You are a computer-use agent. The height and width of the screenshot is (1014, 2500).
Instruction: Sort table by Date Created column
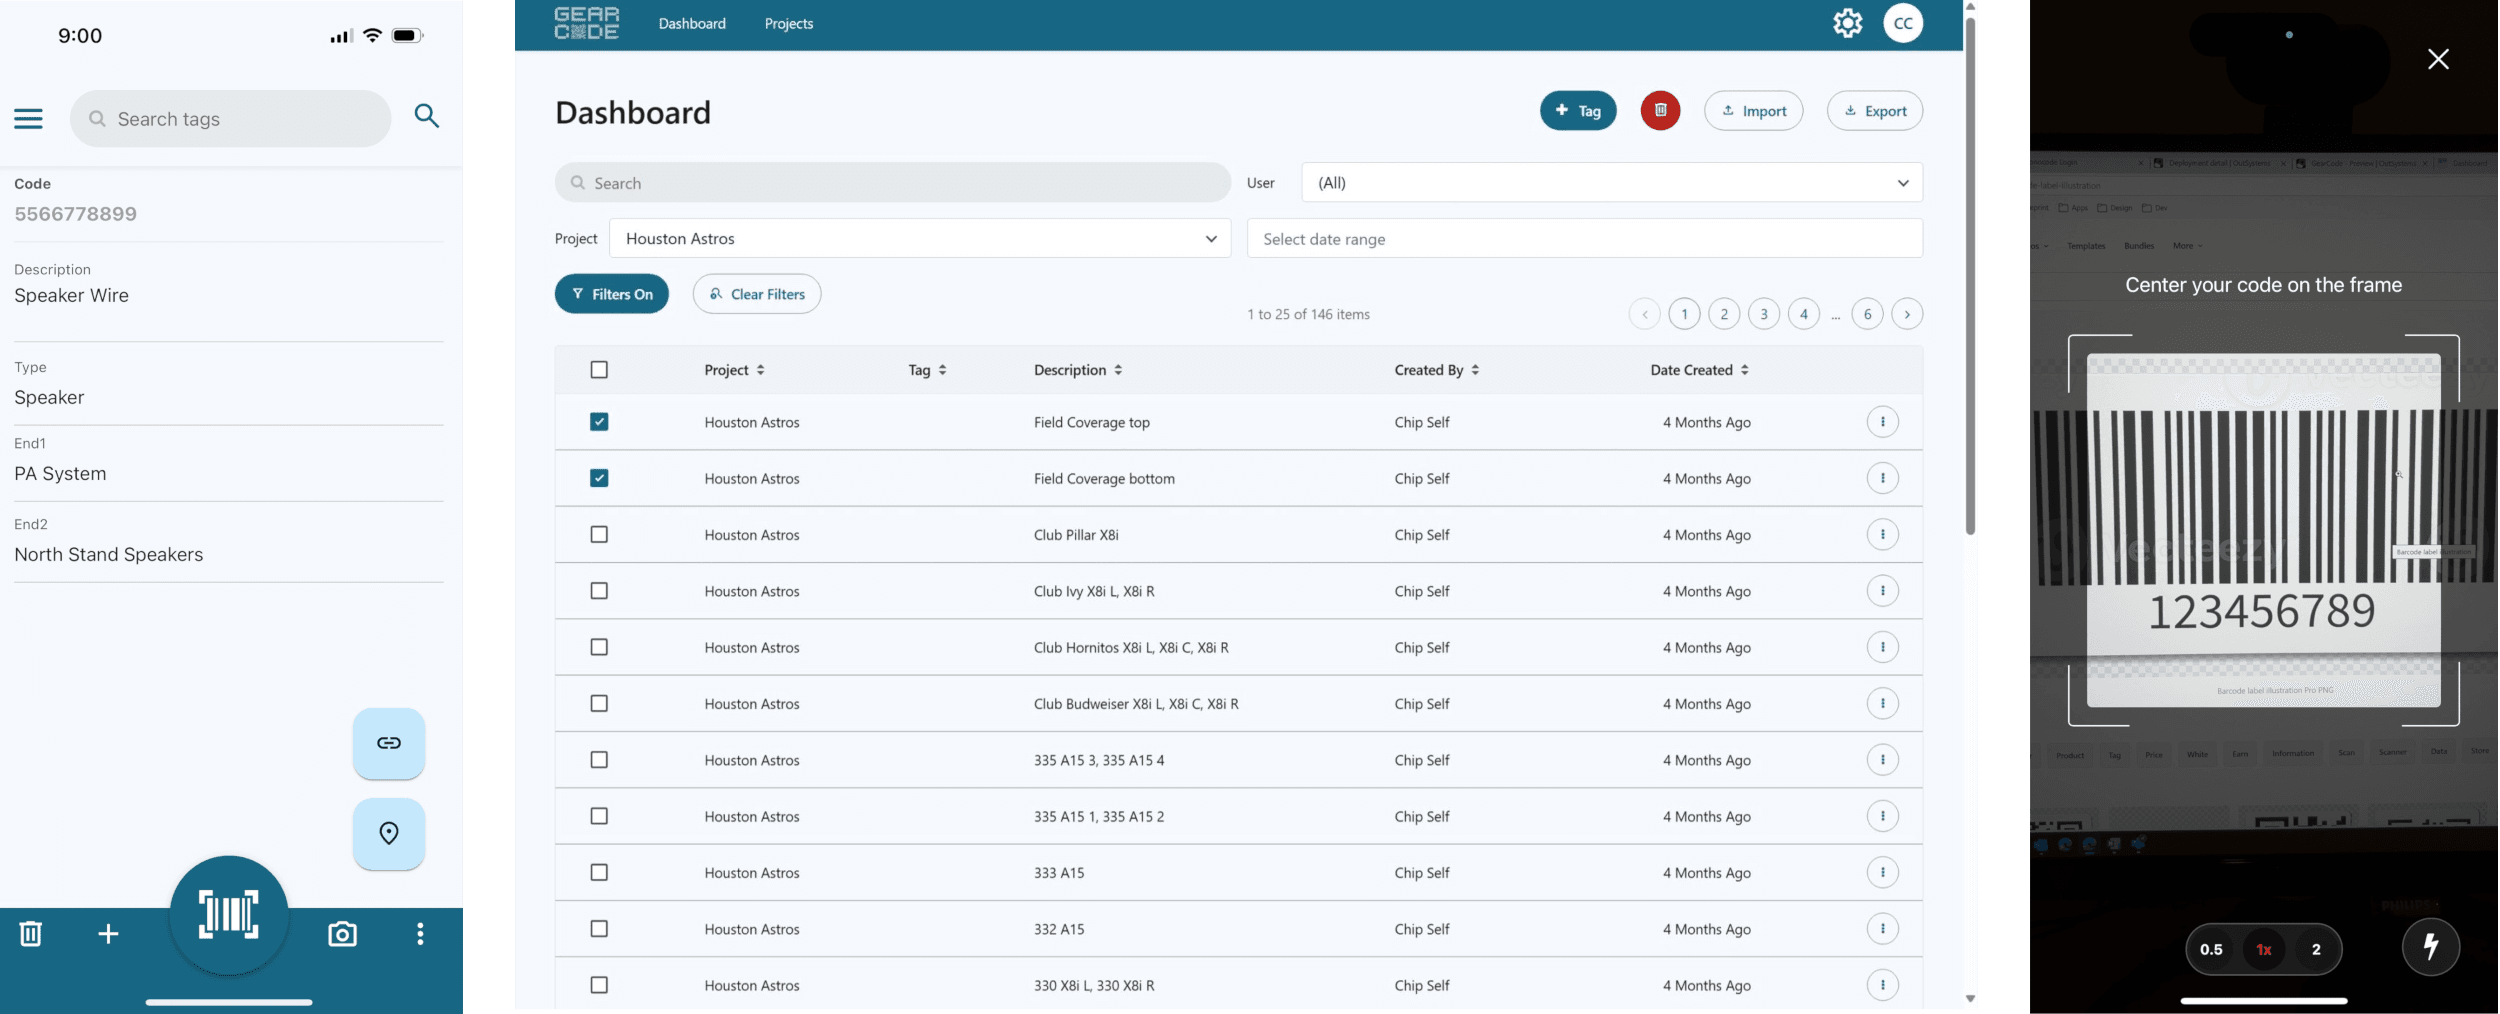[x=1700, y=370]
